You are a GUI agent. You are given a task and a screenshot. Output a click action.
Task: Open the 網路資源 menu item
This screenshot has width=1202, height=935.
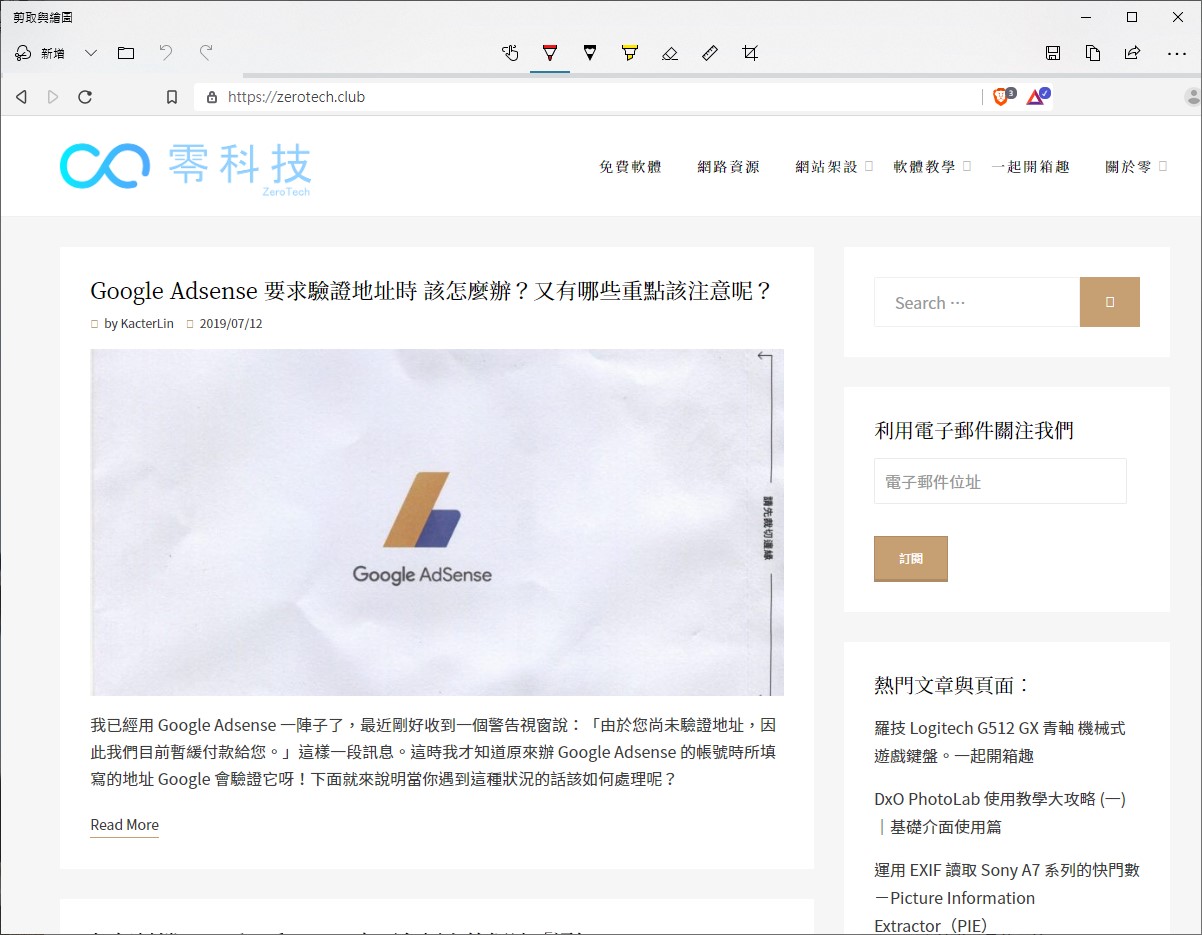[x=728, y=167]
